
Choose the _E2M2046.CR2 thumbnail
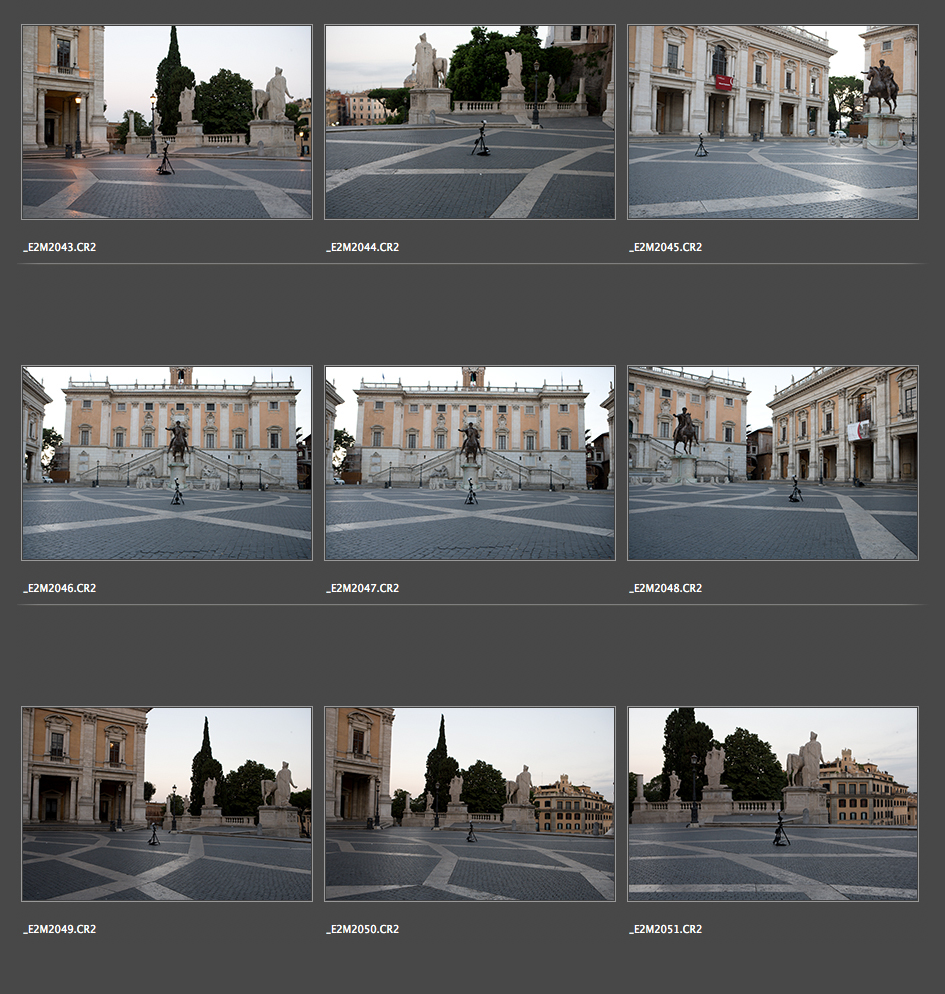(x=167, y=463)
